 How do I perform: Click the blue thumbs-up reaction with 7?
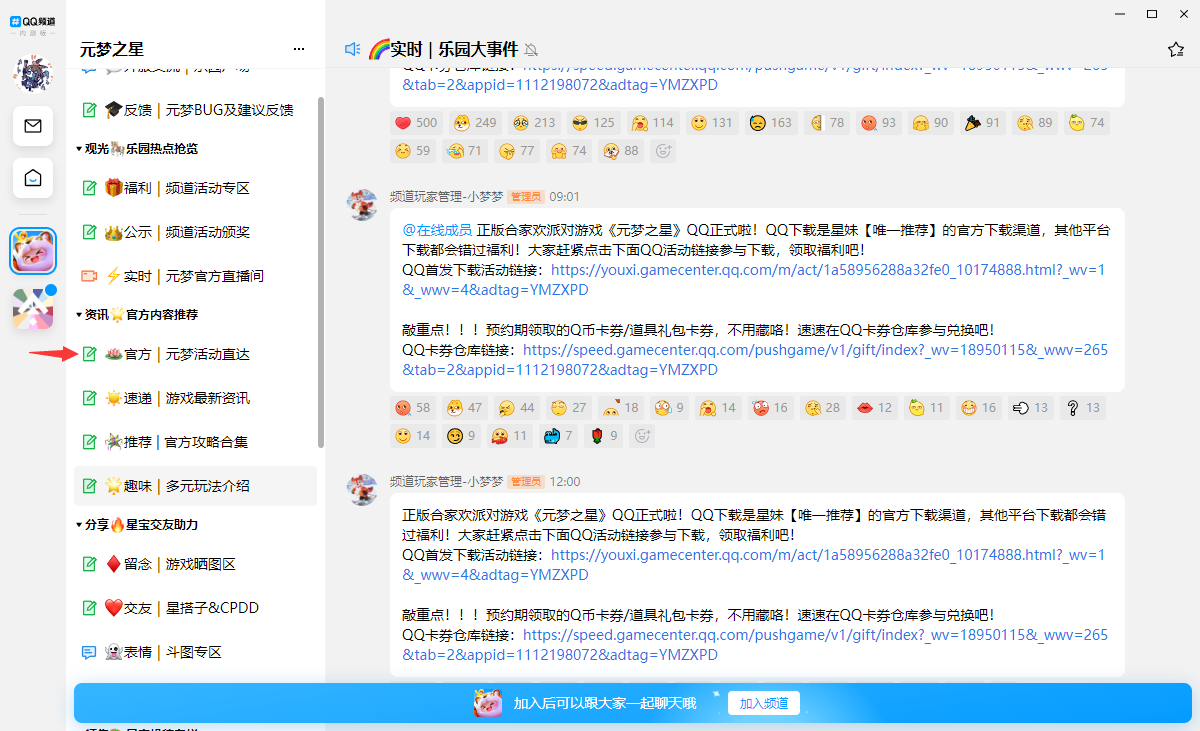tap(557, 436)
